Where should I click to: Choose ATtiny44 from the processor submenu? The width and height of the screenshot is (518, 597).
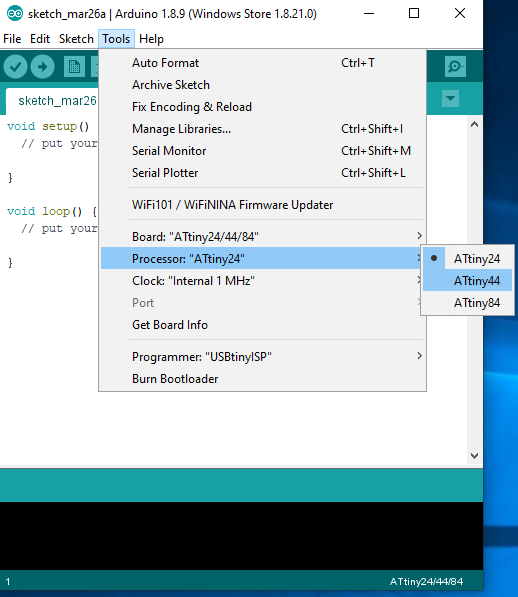pyautogui.click(x=467, y=281)
